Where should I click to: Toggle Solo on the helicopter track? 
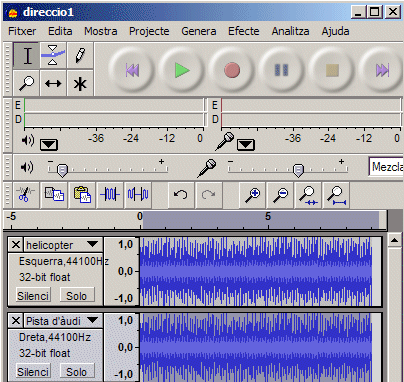[x=77, y=295]
